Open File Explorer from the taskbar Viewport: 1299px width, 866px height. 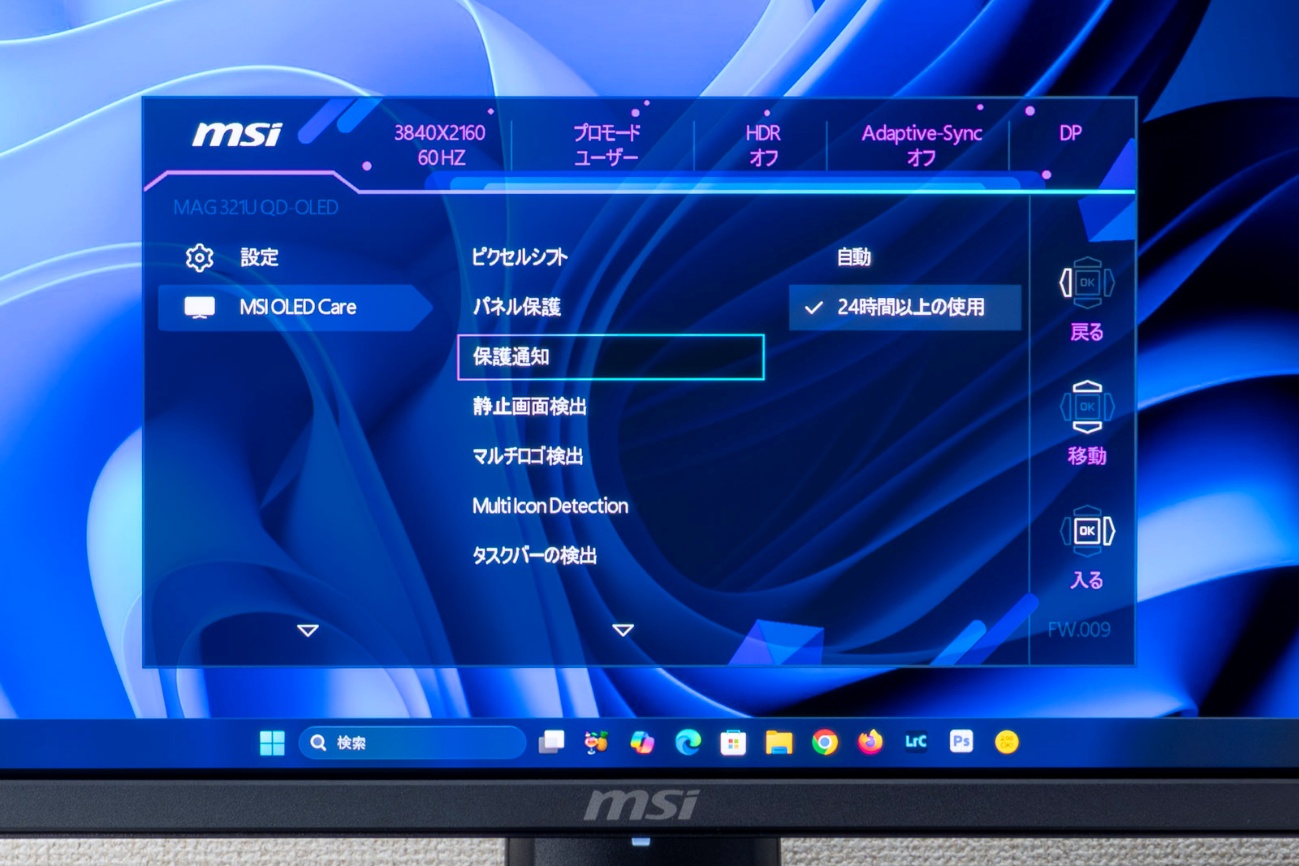[779, 742]
